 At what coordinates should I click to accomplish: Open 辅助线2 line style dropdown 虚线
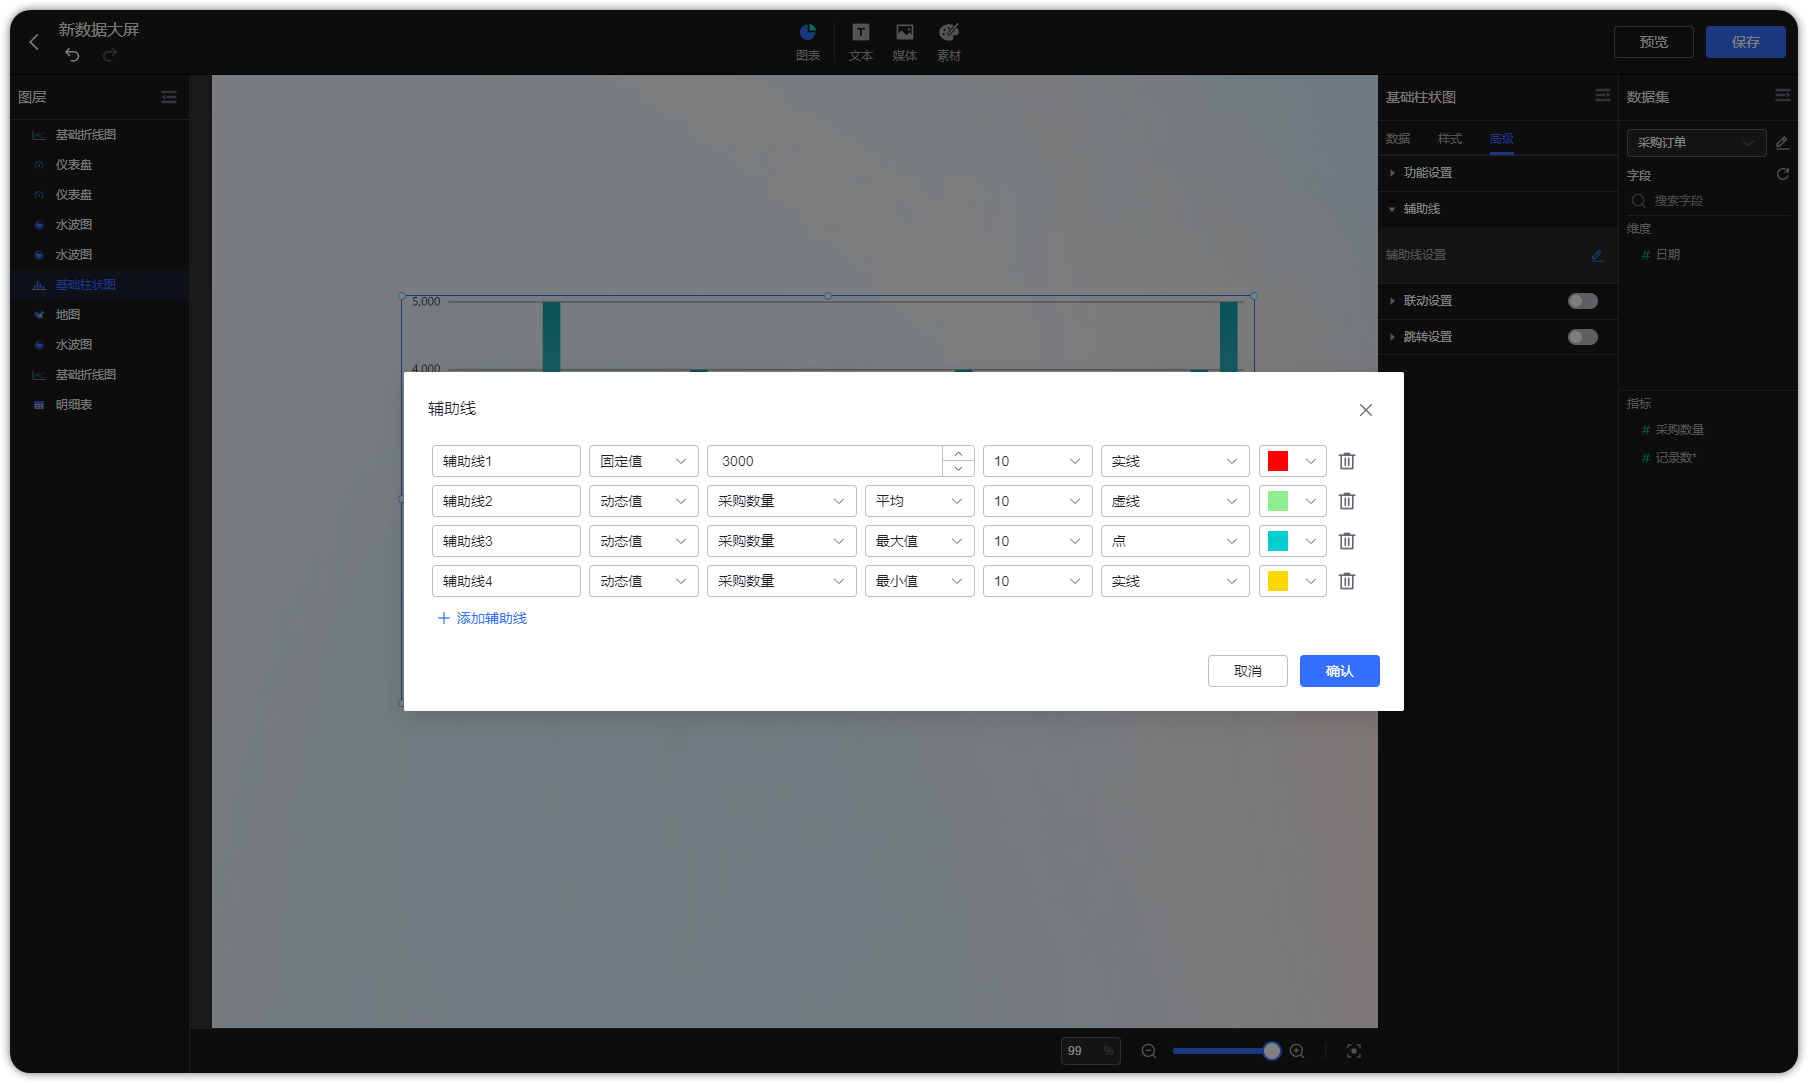1175,501
